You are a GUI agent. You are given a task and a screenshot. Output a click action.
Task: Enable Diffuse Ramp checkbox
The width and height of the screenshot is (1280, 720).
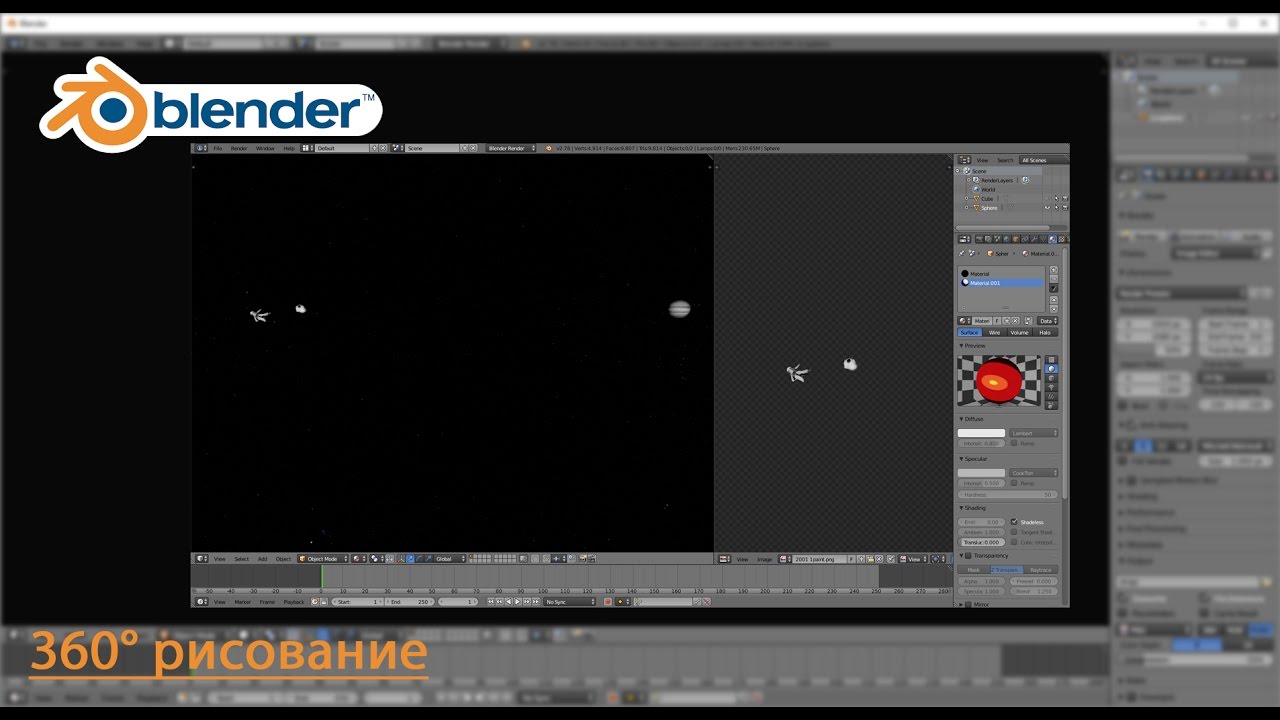click(1014, 443)
